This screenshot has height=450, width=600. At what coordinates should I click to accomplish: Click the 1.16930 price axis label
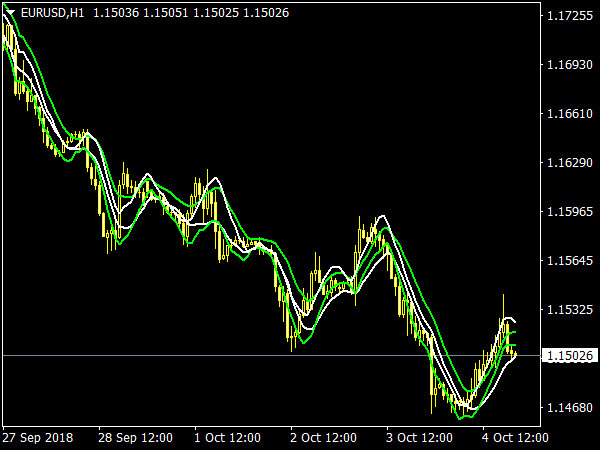(x=570, y=65)
